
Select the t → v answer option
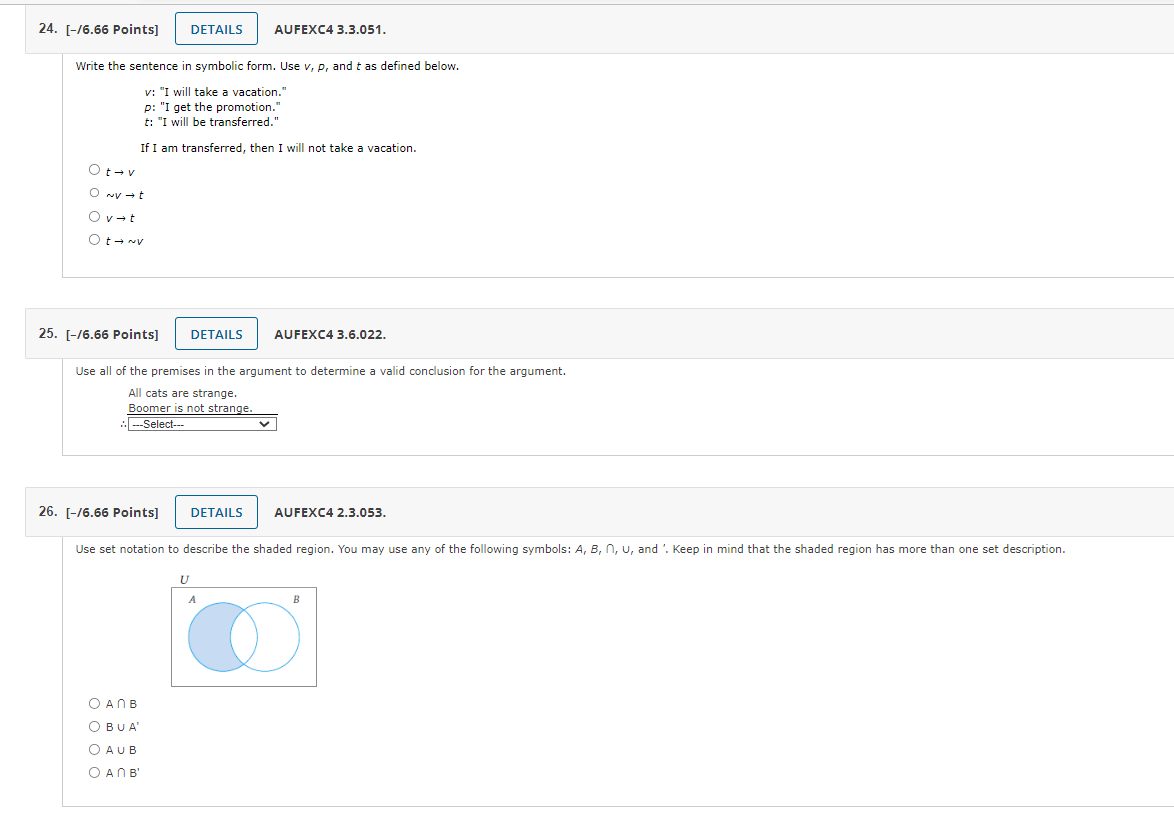tap(93, 169)
